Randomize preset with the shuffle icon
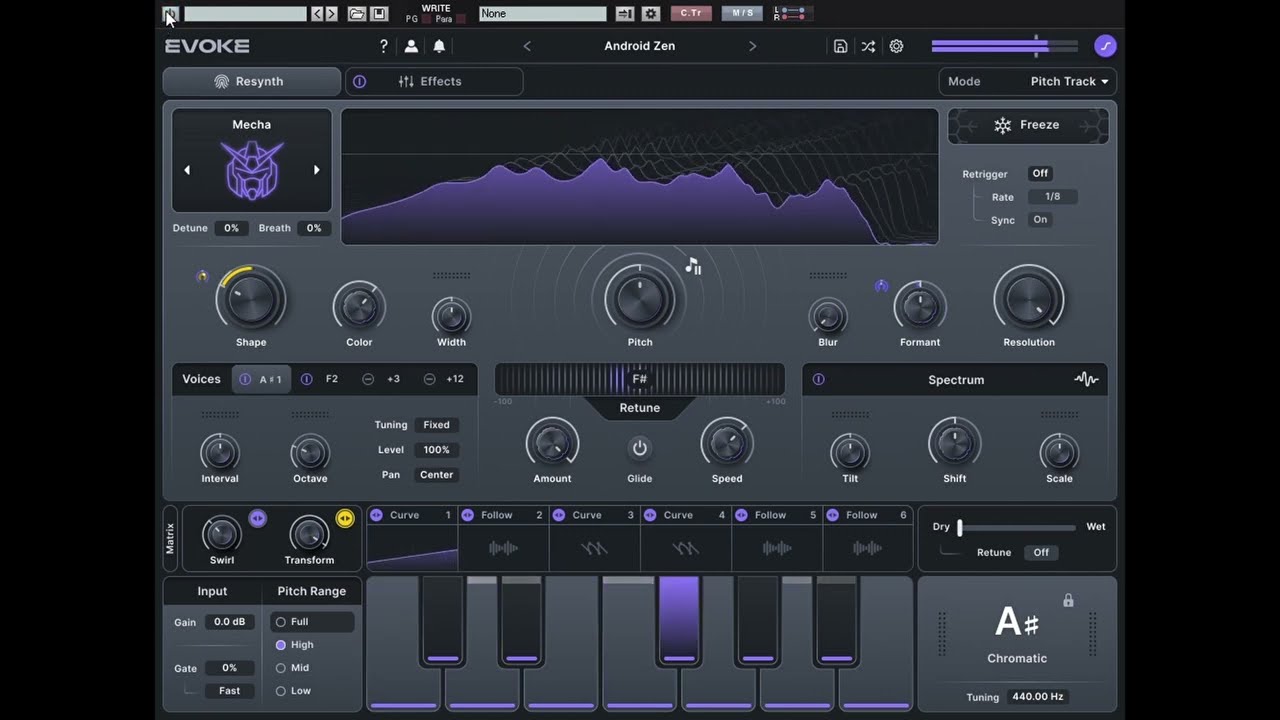 pos(868,46)
